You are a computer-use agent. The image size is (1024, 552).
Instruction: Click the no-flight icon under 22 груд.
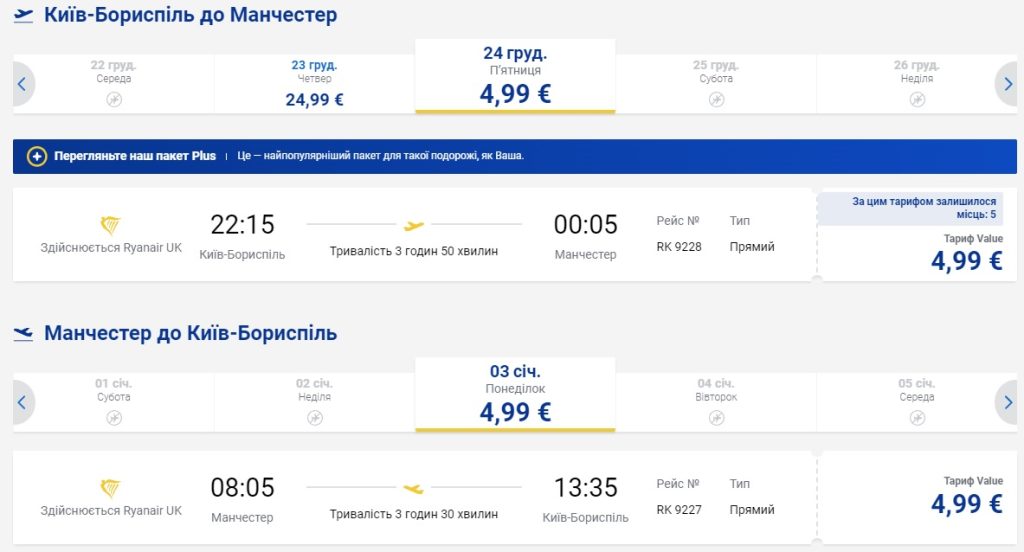click(x=114, y=99)
